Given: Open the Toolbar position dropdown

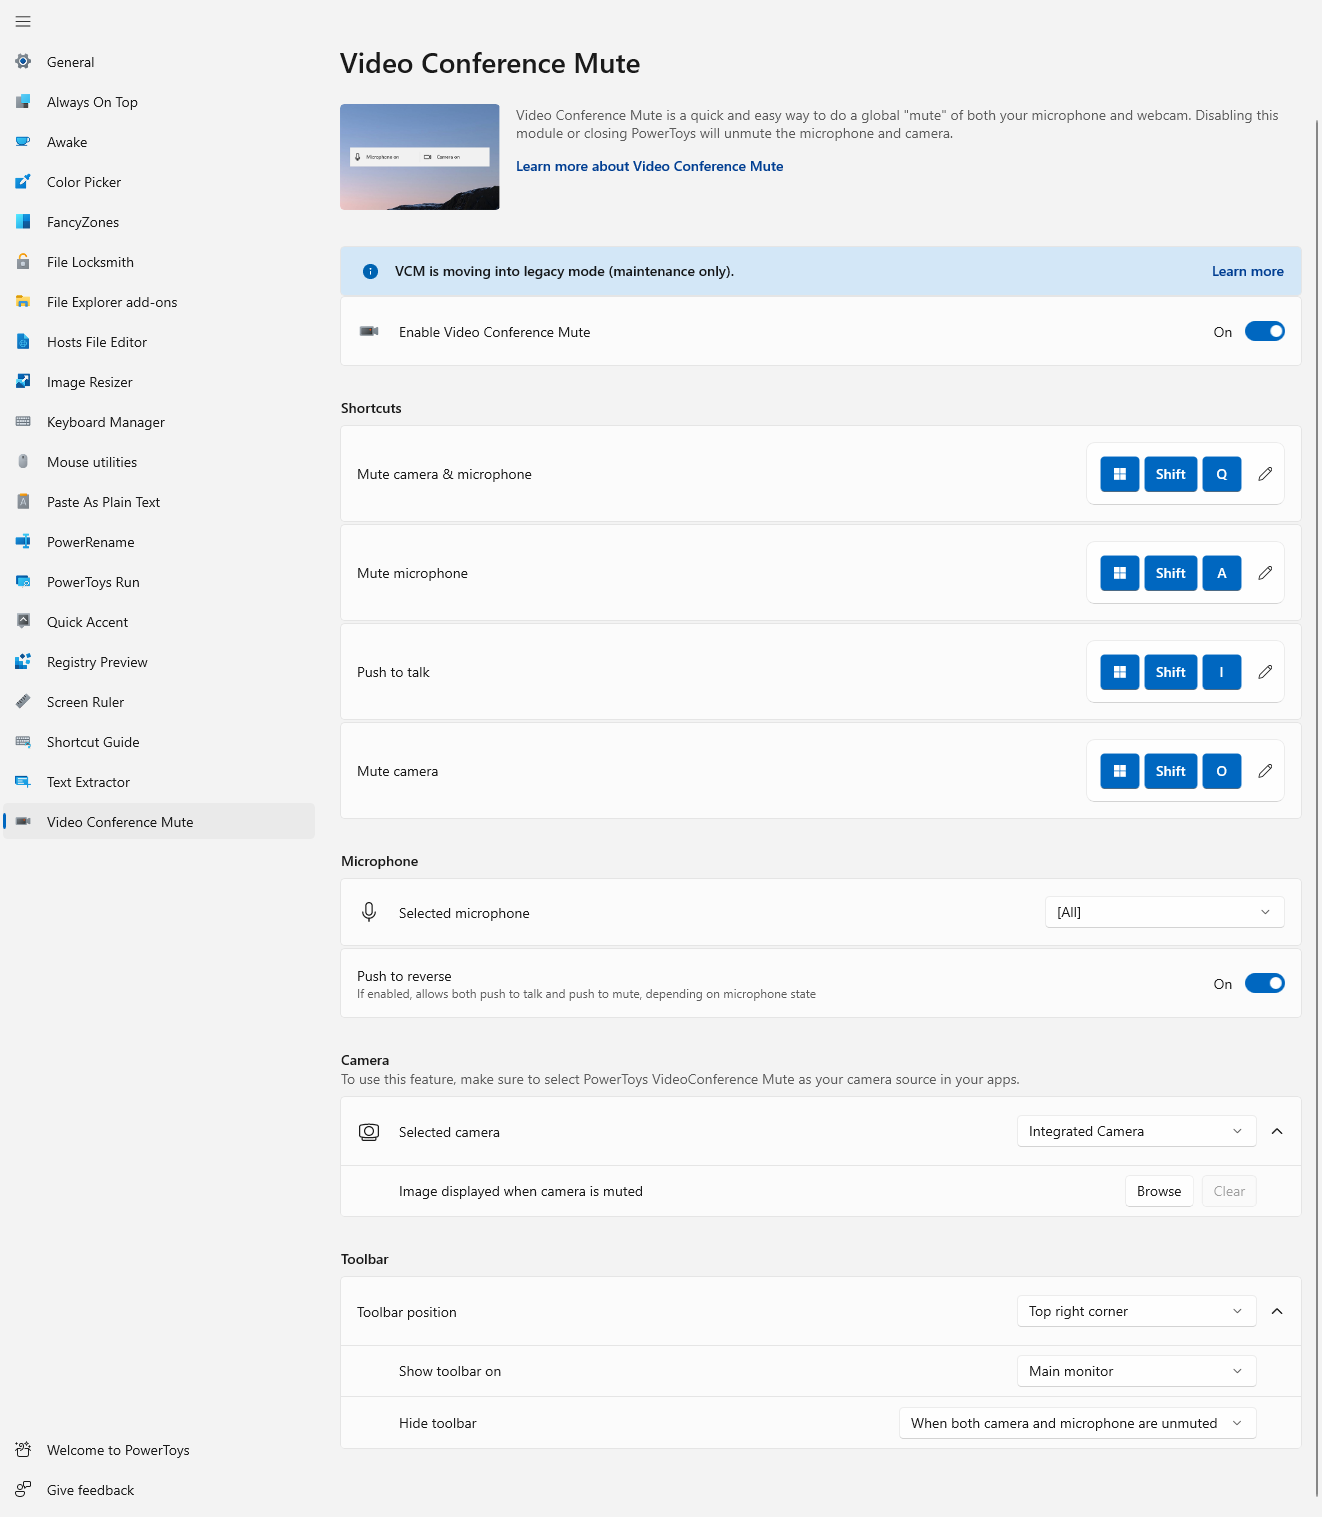Looking at the screenshot, I should pyautogui.click(x=1135, y=1310).
